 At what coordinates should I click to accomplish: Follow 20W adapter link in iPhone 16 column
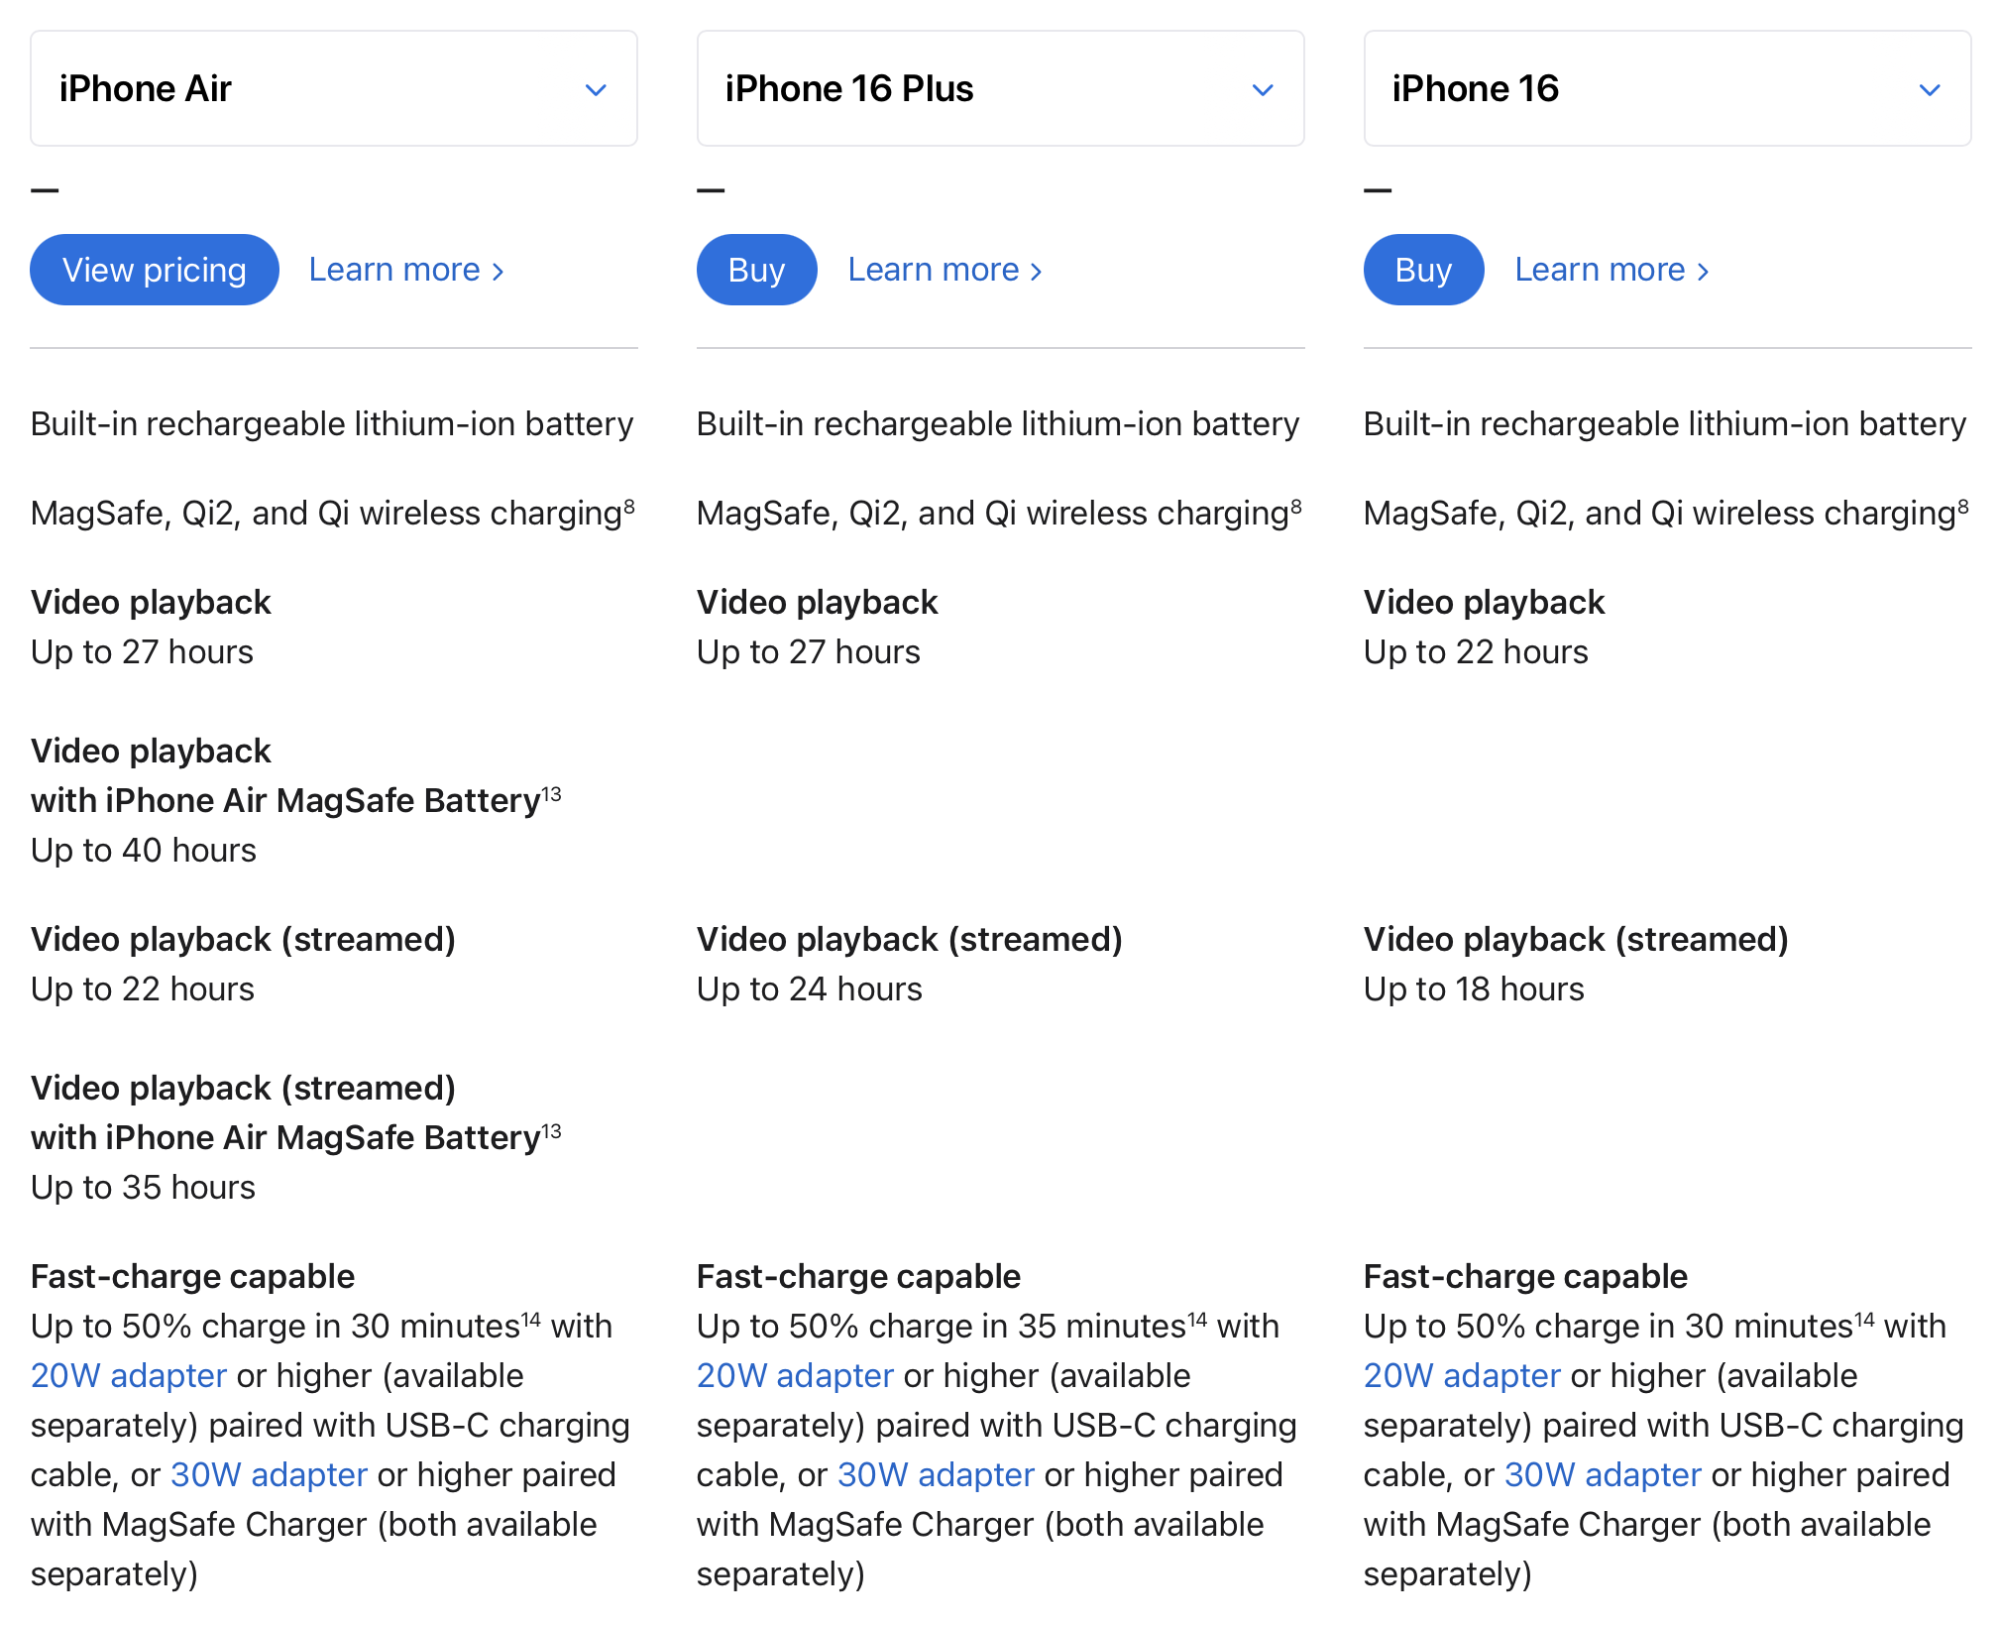pos(1461,1376)
